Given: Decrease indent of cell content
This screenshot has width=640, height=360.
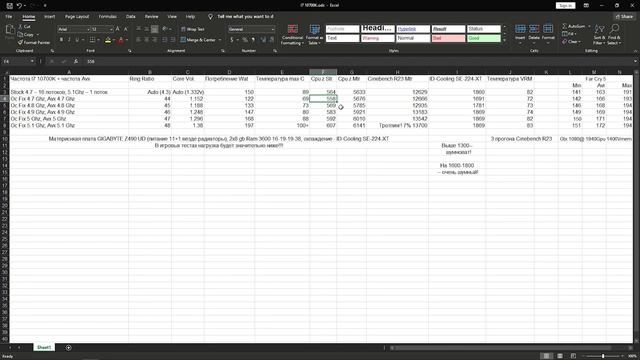Looking at the screenshot, I should tap(164, 40).
